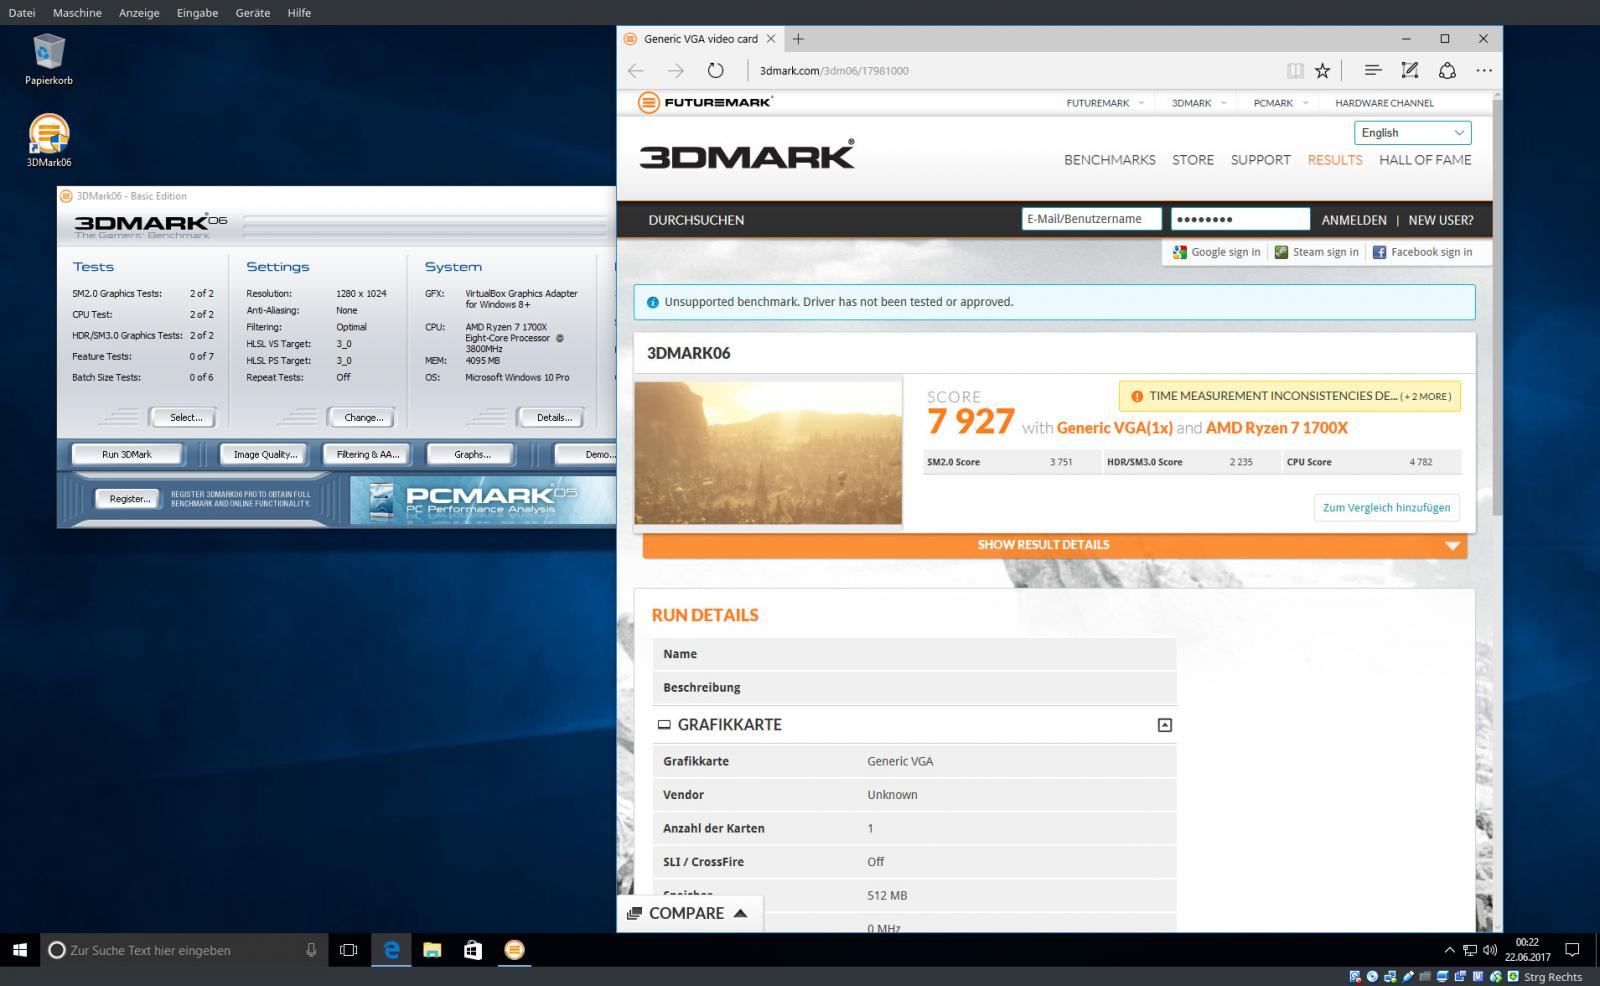
Task: Choose Facebook sign in
Action: pos(1422,252)
